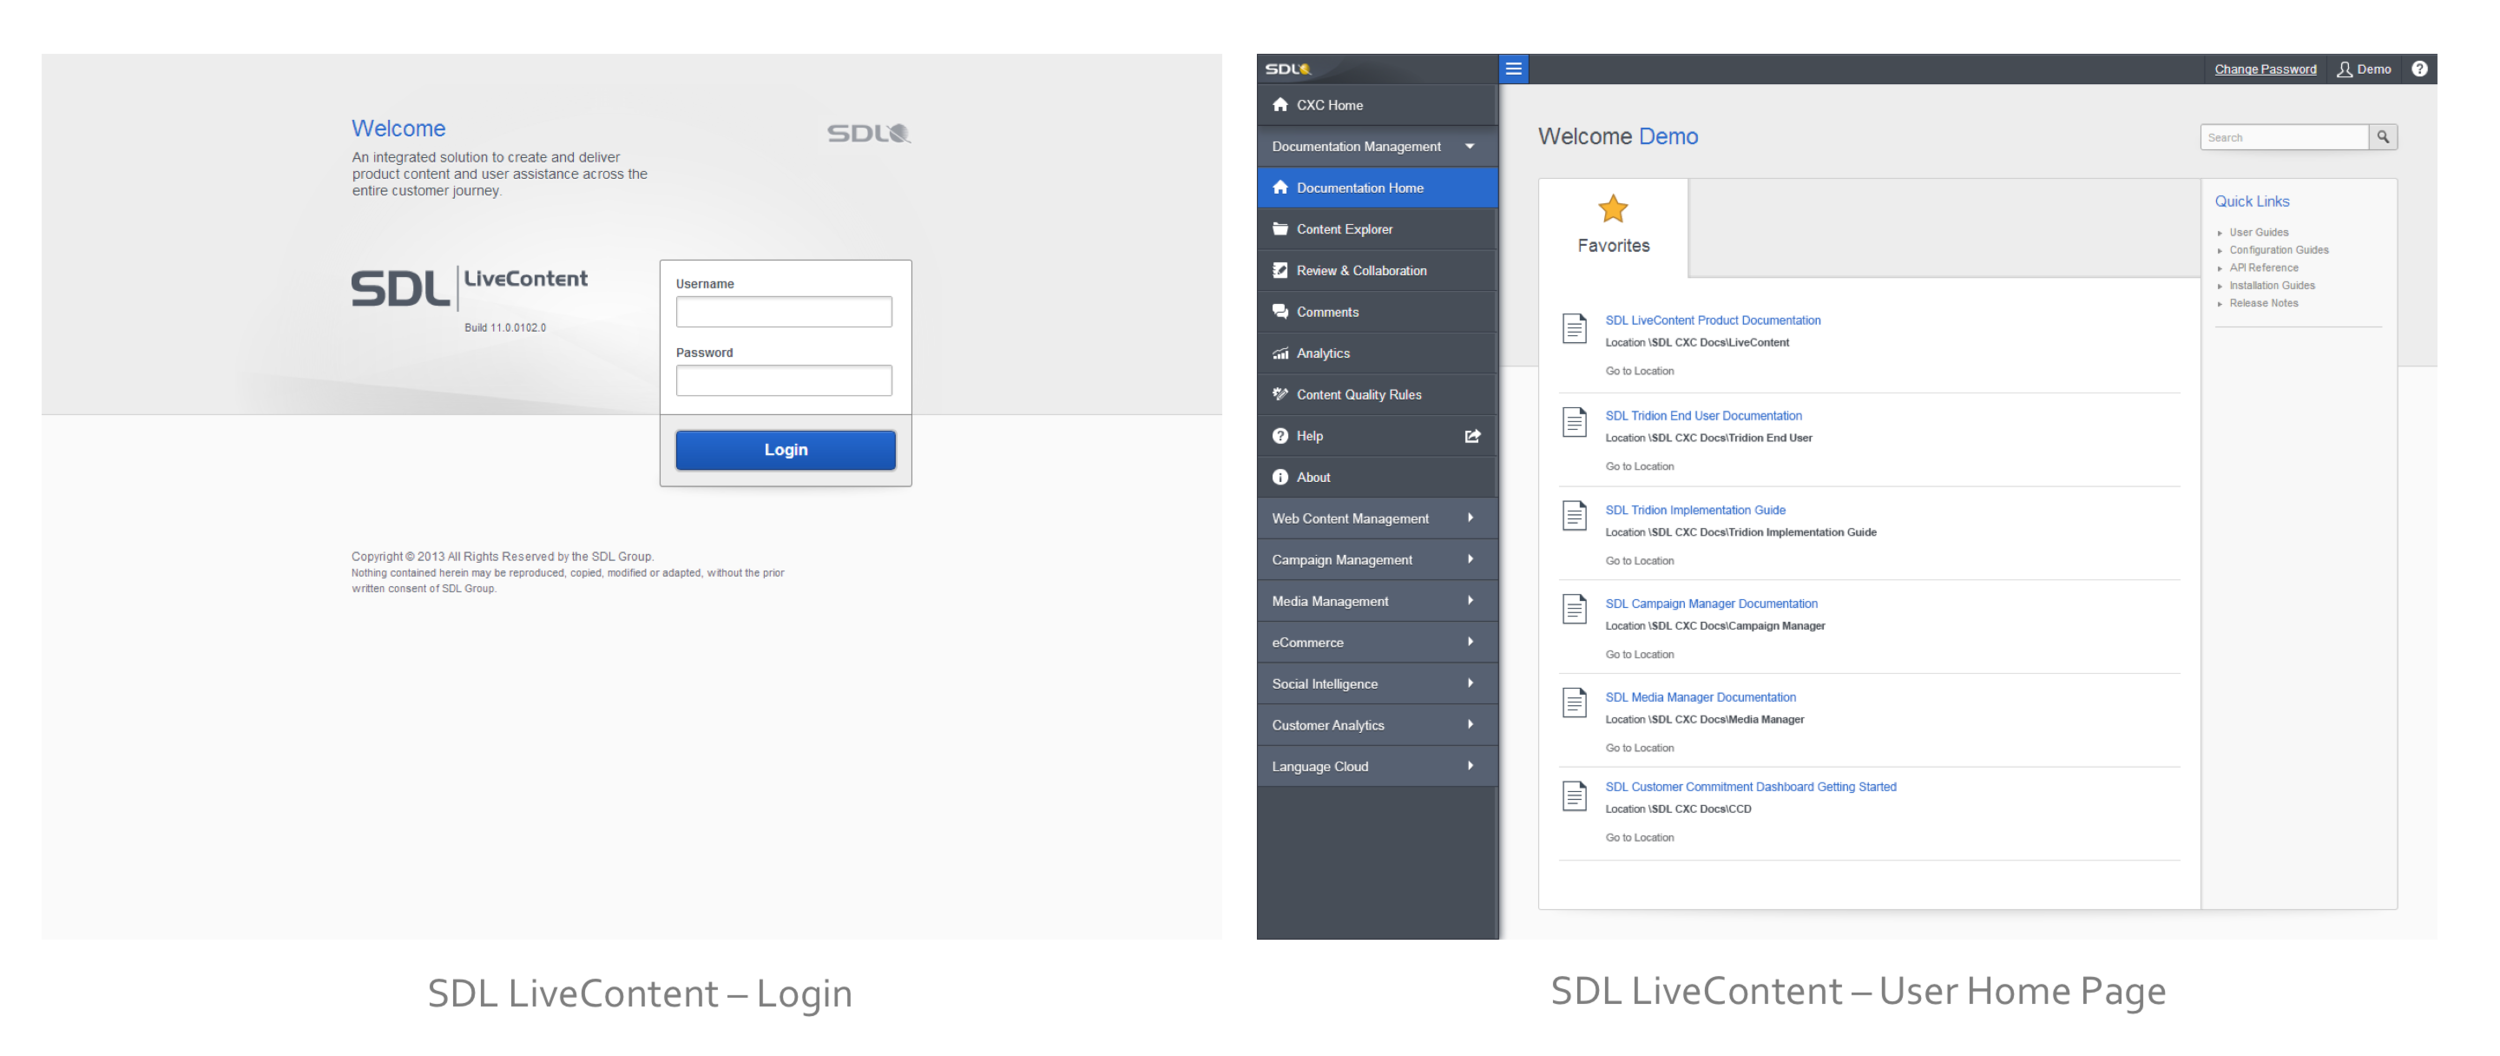Viewport: 2500px width, 1056px height.
Task: Open User Guides quick link
Action: (2258, 232)
